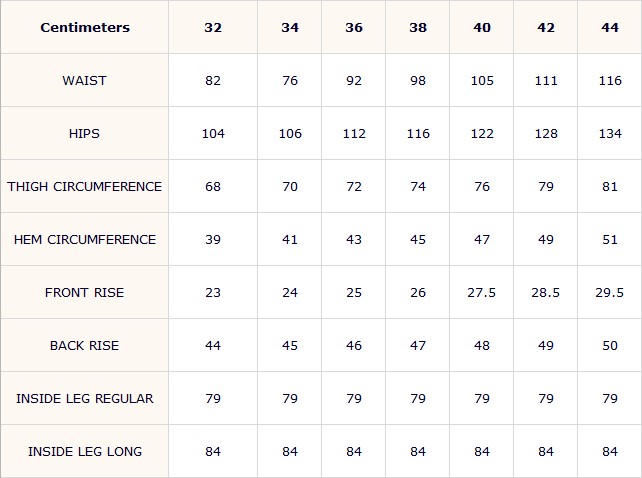Click front rise value 28.5
The image size is (642, 478).
click(x=545, y=292)
